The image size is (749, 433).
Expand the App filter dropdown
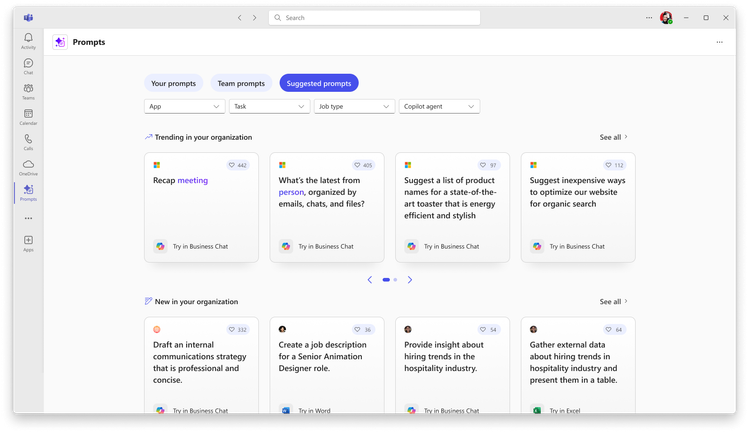click(184, 106)
